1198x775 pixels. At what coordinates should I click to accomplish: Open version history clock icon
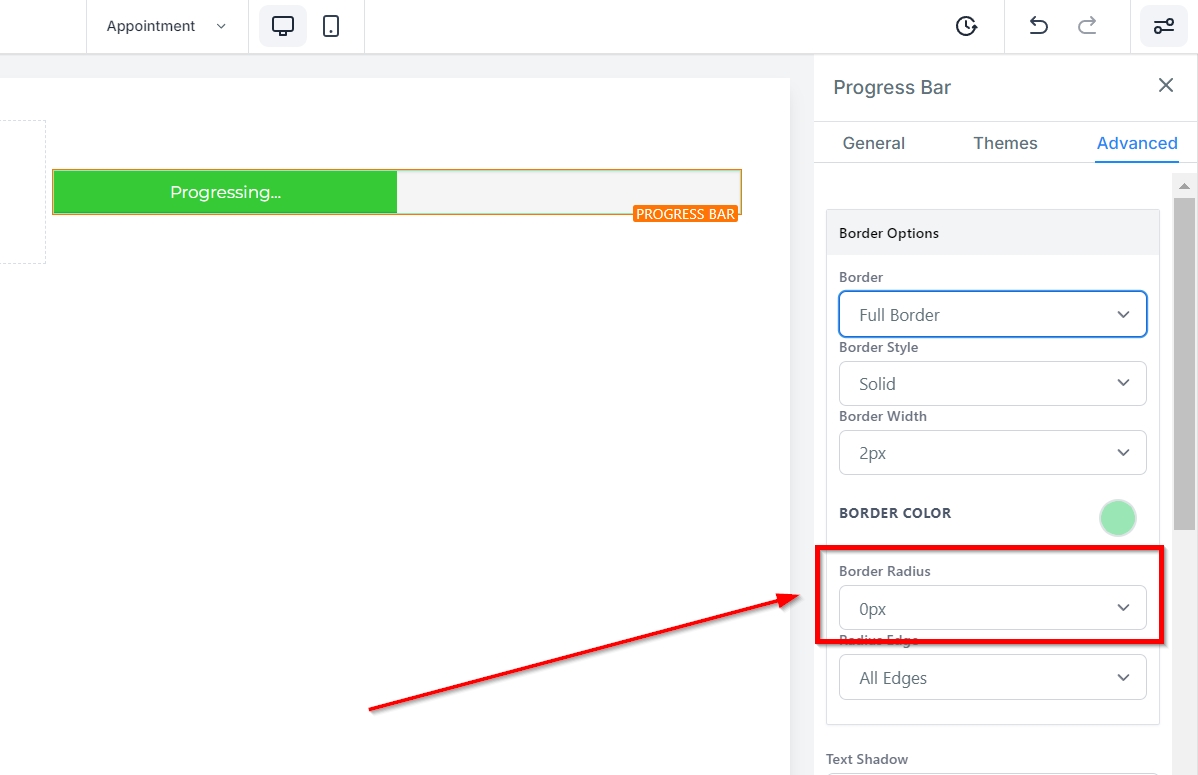point(966,26)
